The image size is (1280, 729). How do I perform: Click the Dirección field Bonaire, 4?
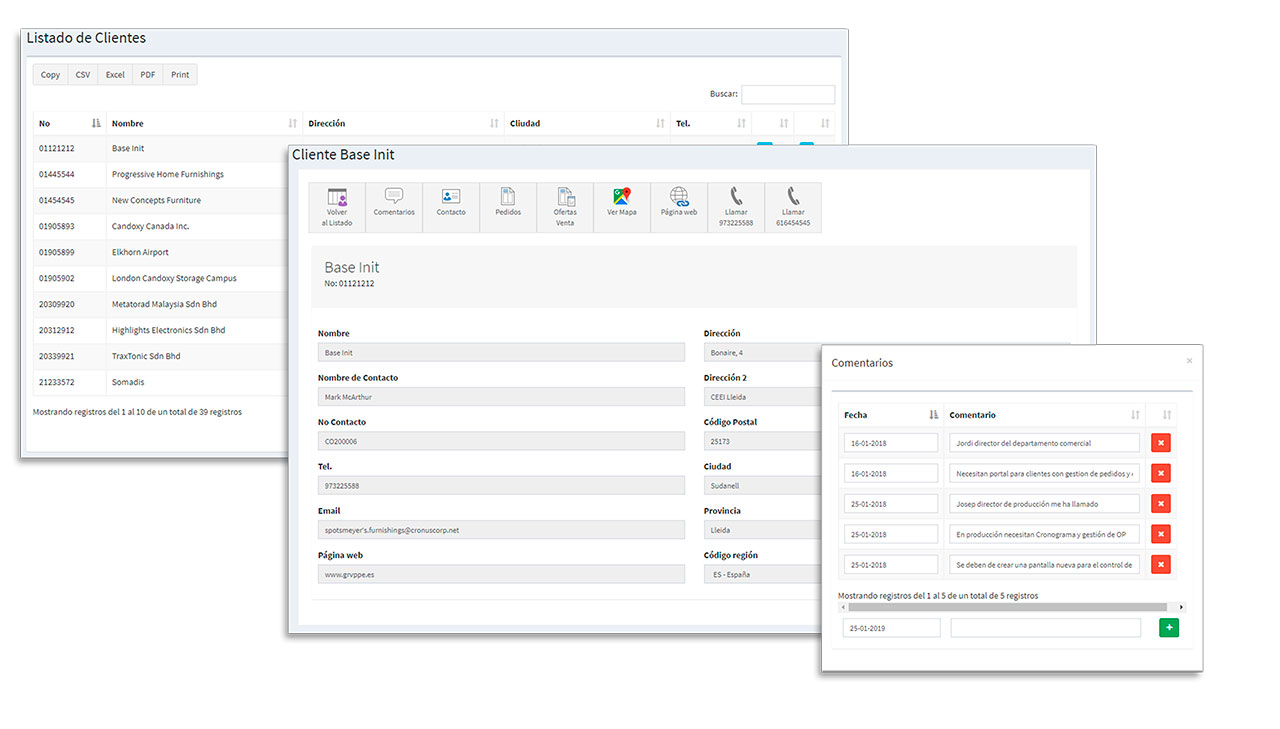762,353
